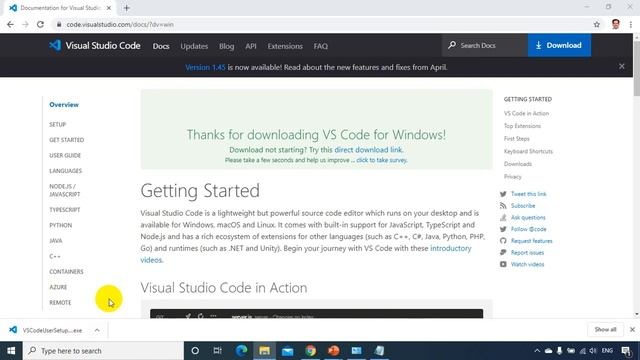Jump to Keyboard Shortcuts section
This screenshot has width=640, height=360.
[x=528, y=151]
